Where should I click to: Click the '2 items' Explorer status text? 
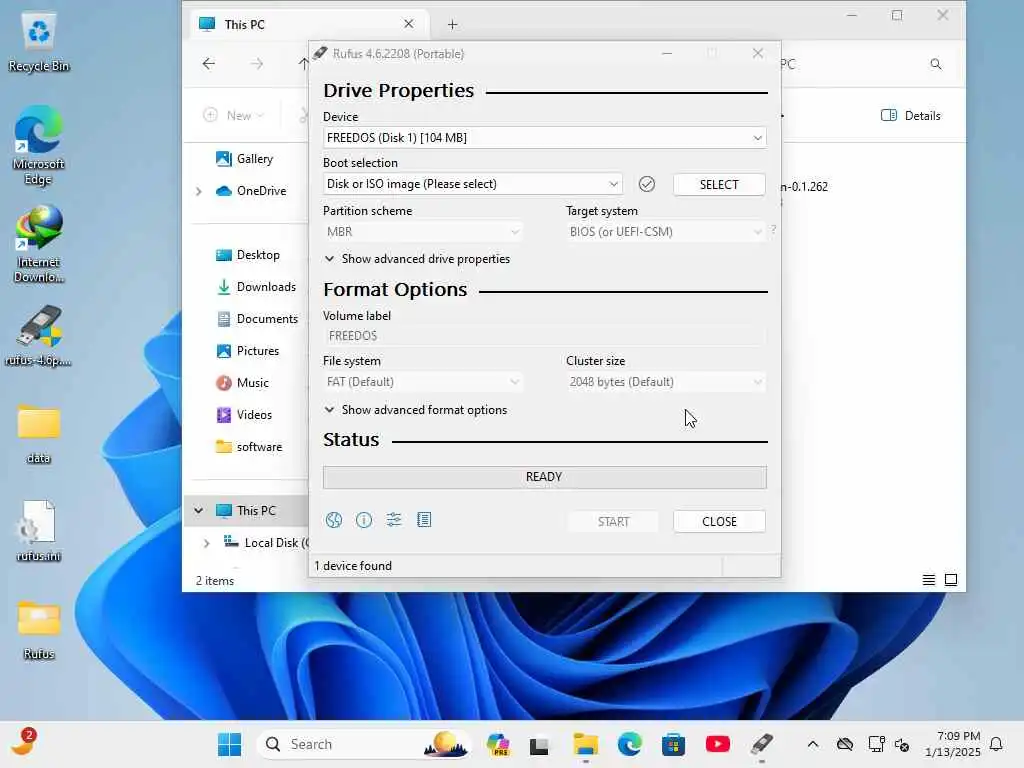click(x=215, y=581)
